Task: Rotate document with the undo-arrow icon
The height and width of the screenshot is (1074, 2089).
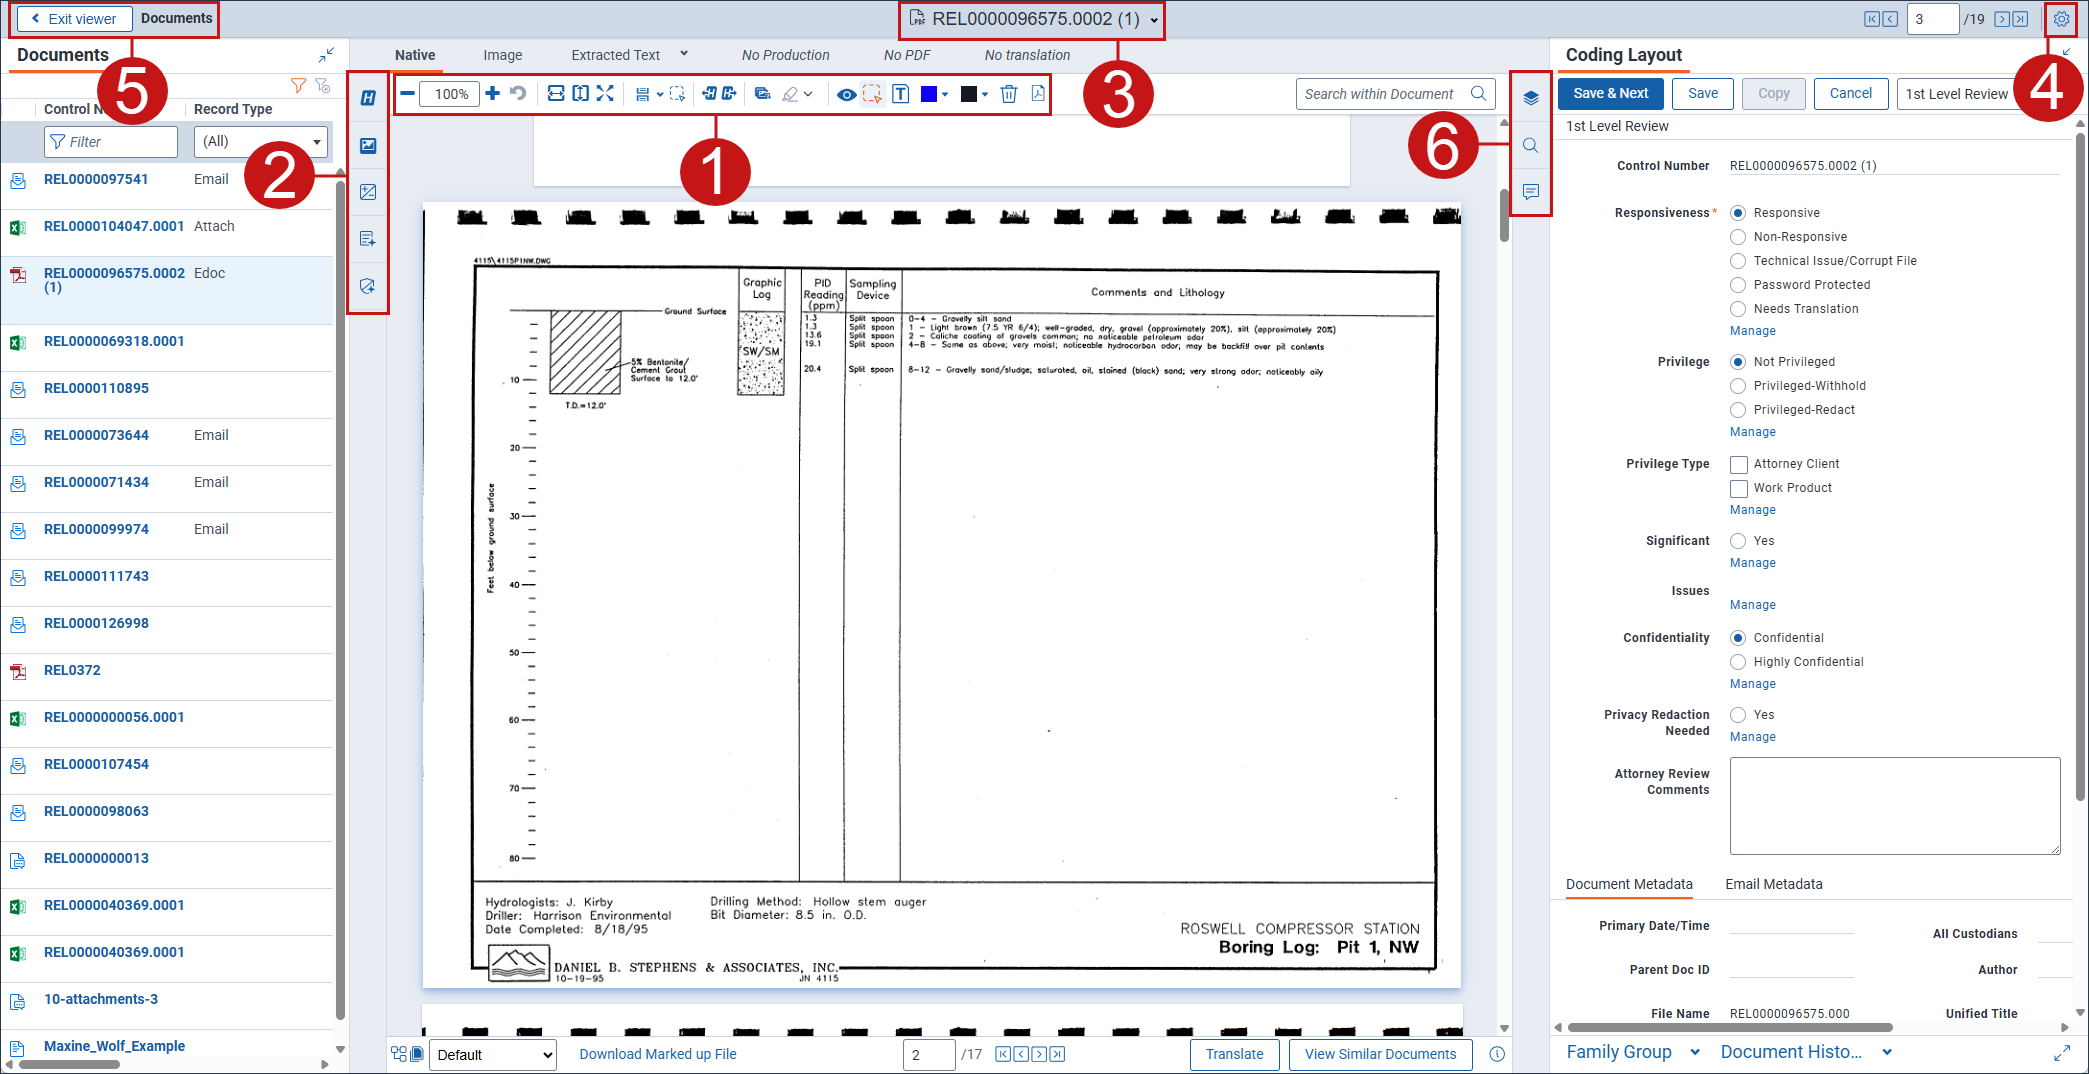Action: coord(518,94)
